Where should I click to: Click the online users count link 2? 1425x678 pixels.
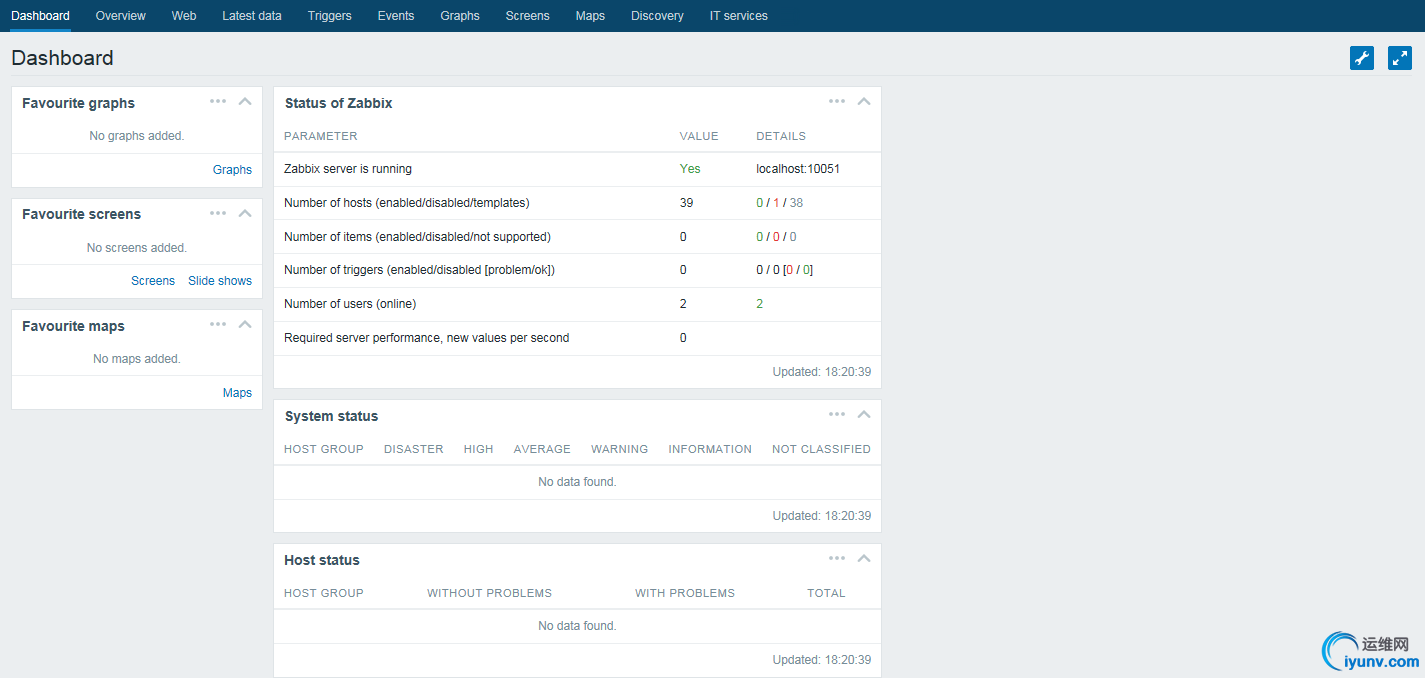(759, 304)
